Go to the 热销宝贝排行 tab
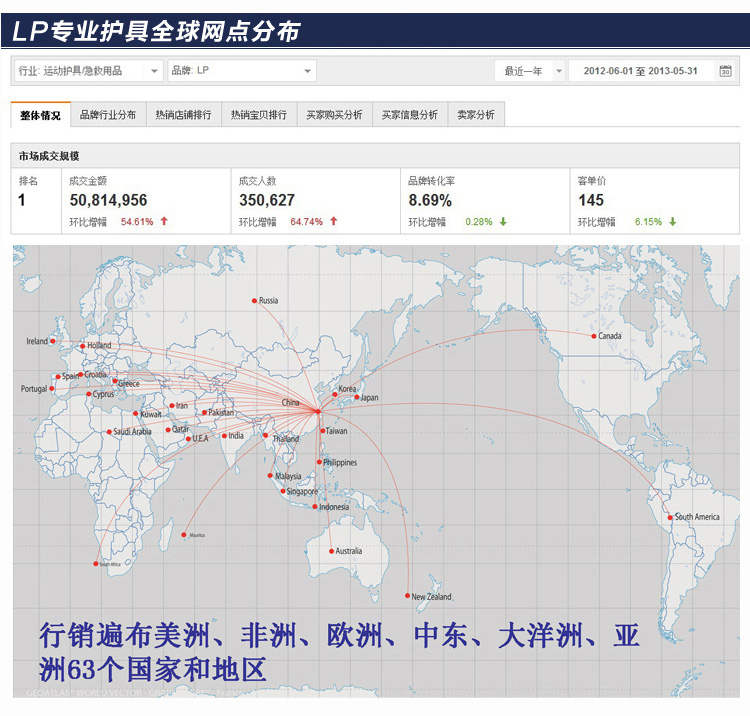The width and height of the screenshot is (750, 716). coord(259,115)
